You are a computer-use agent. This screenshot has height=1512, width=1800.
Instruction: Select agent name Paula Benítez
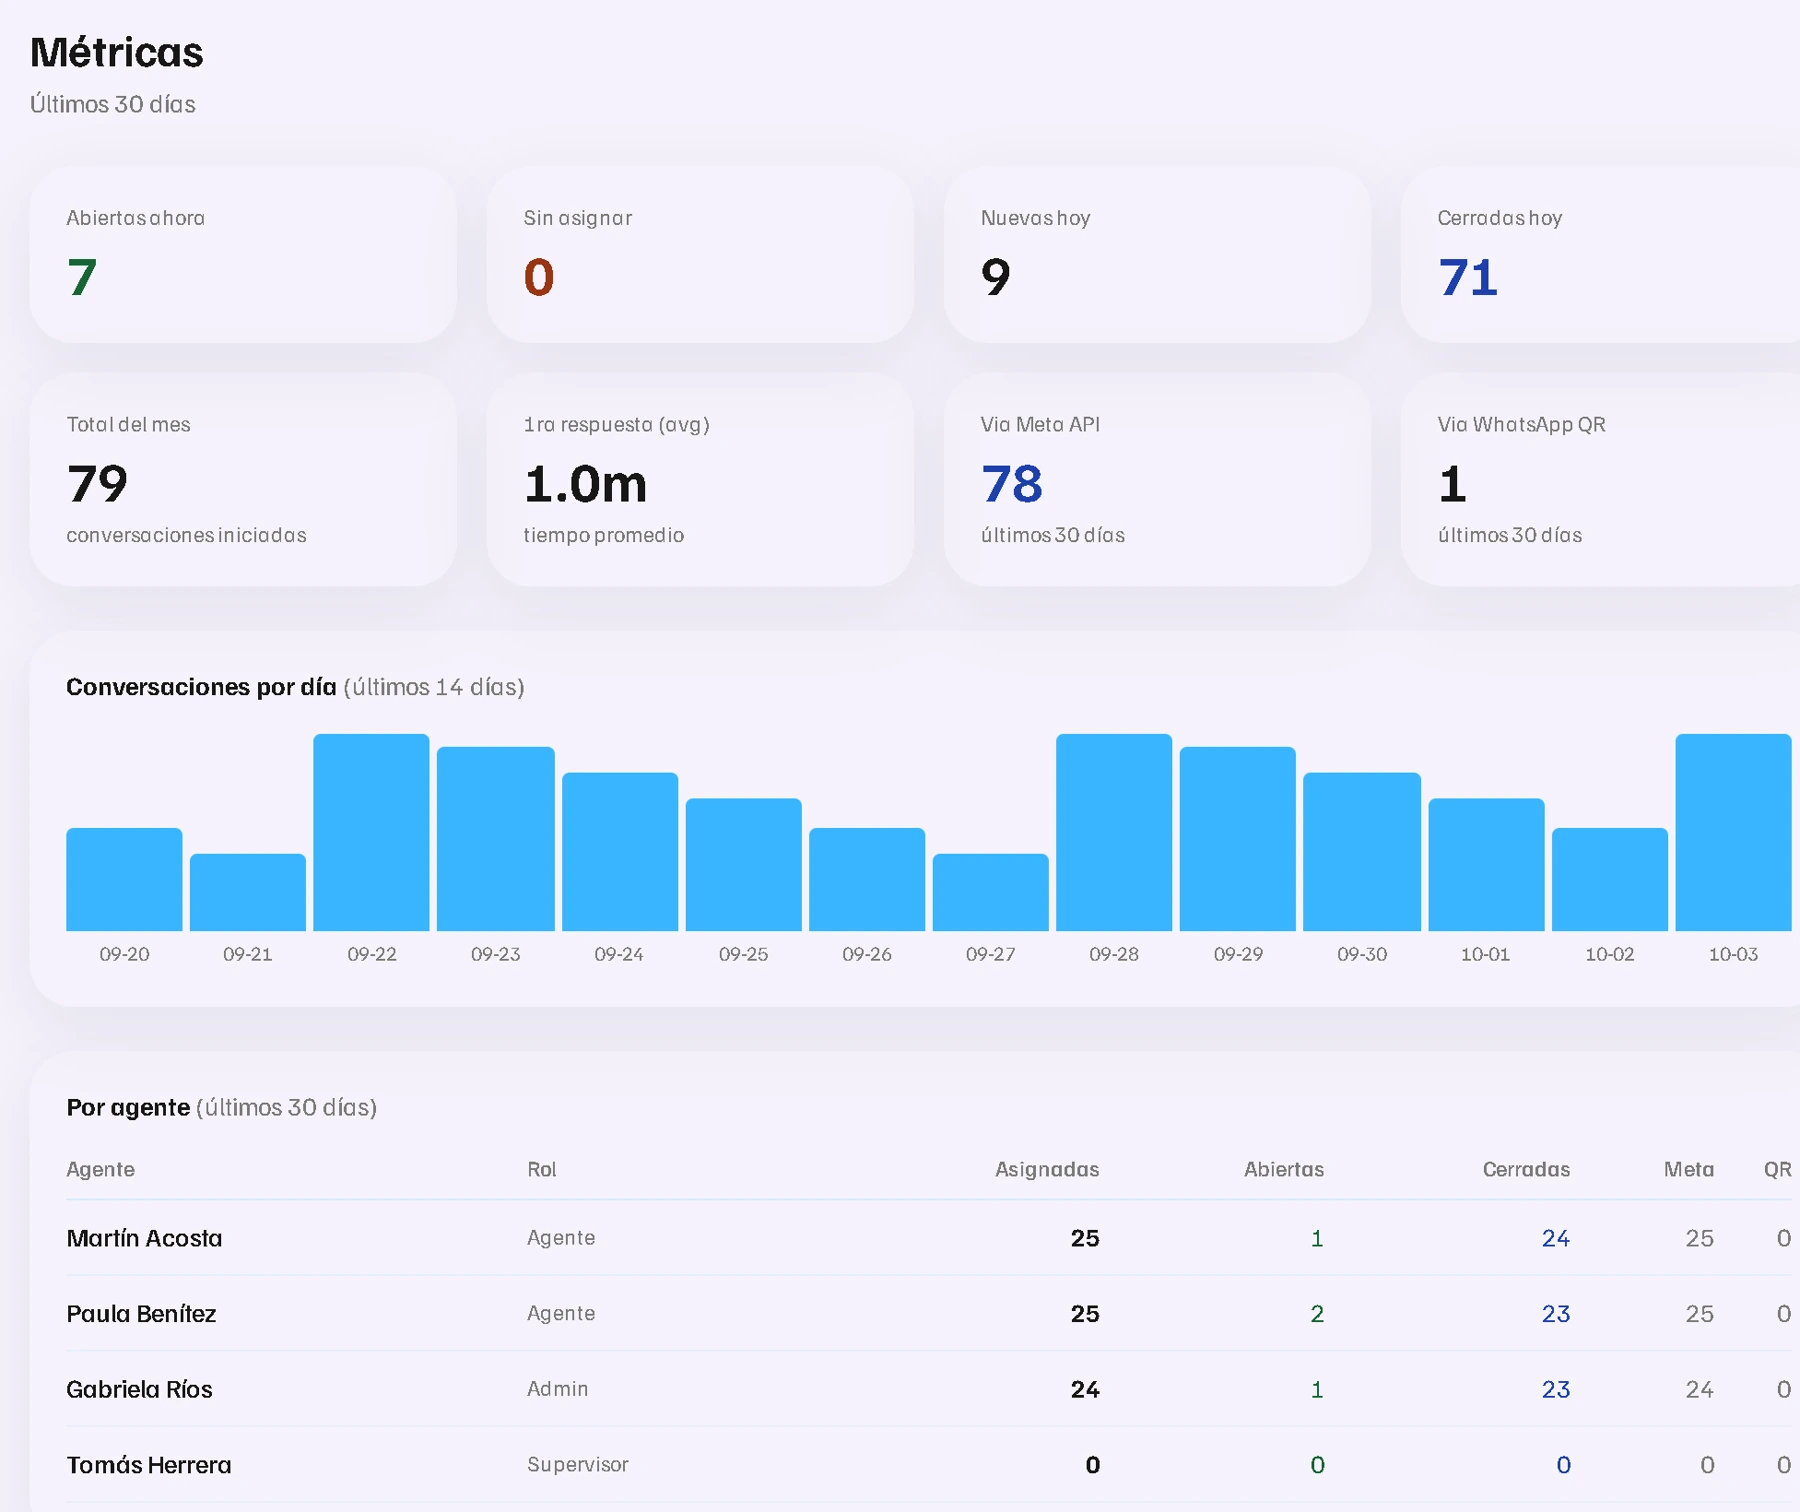click(x=141, y=1314)
